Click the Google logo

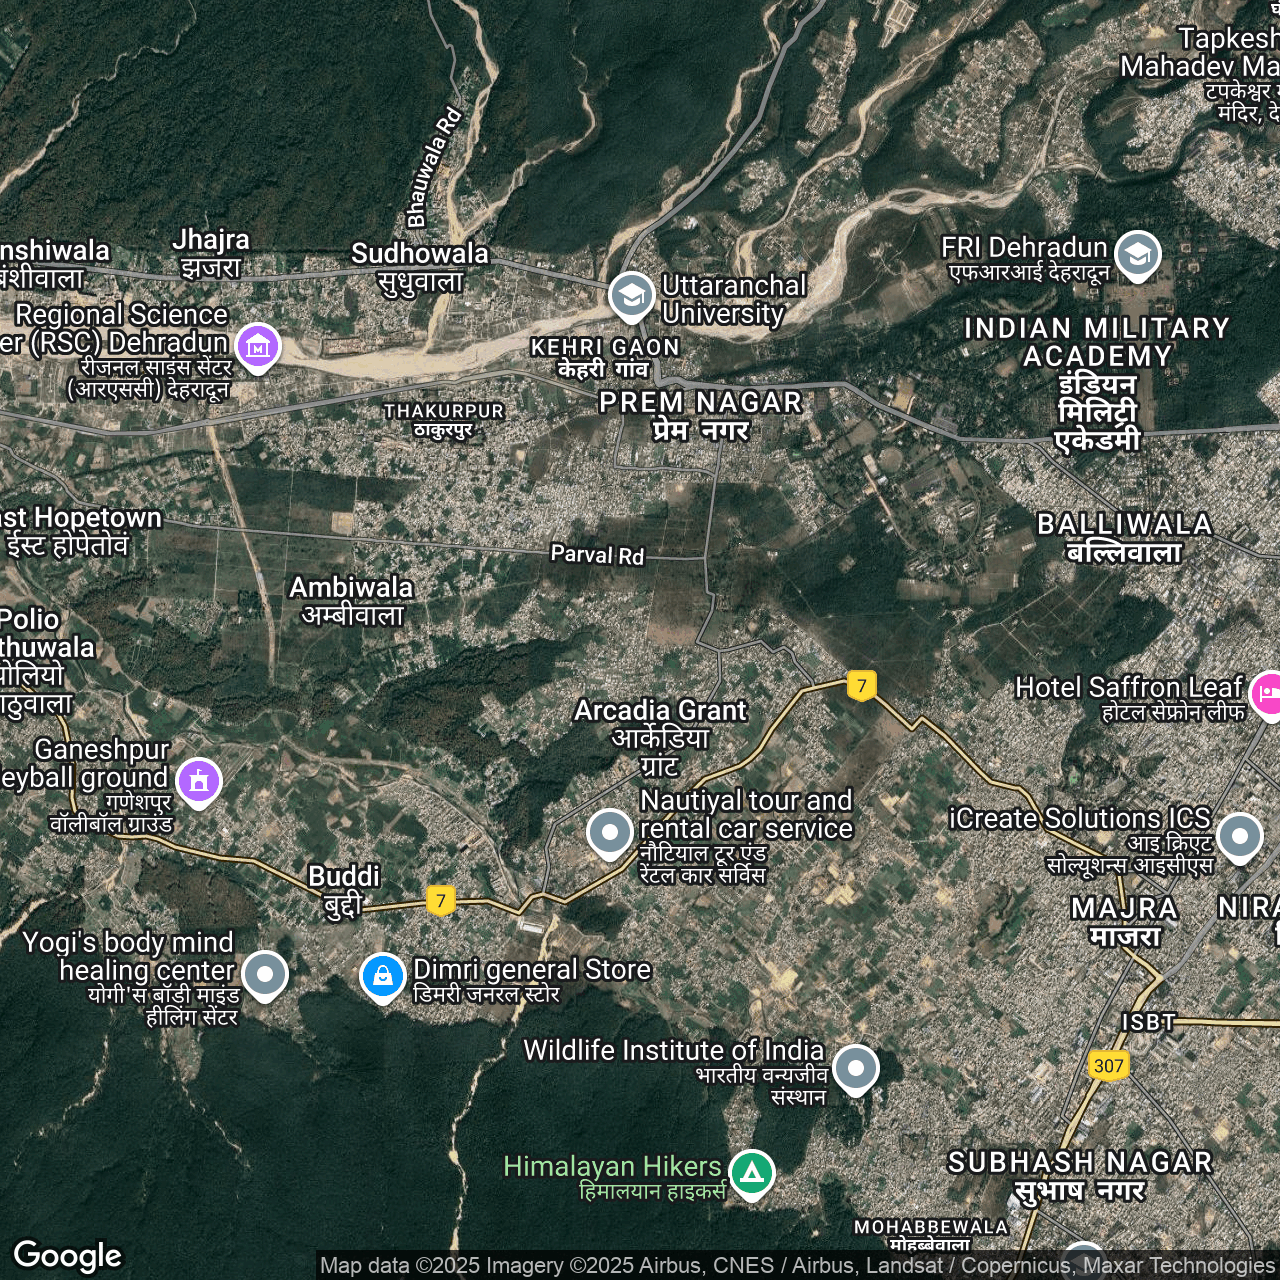click(x=68, y=1255)
